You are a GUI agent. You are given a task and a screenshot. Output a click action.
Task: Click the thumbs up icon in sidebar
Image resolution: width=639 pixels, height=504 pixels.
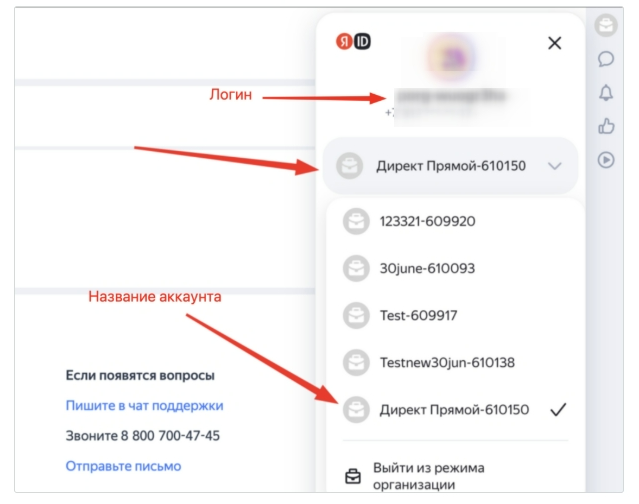tap(605, 126)
